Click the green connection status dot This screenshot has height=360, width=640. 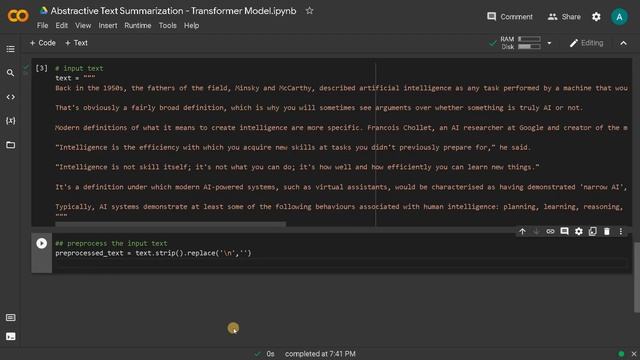point(621,354)
